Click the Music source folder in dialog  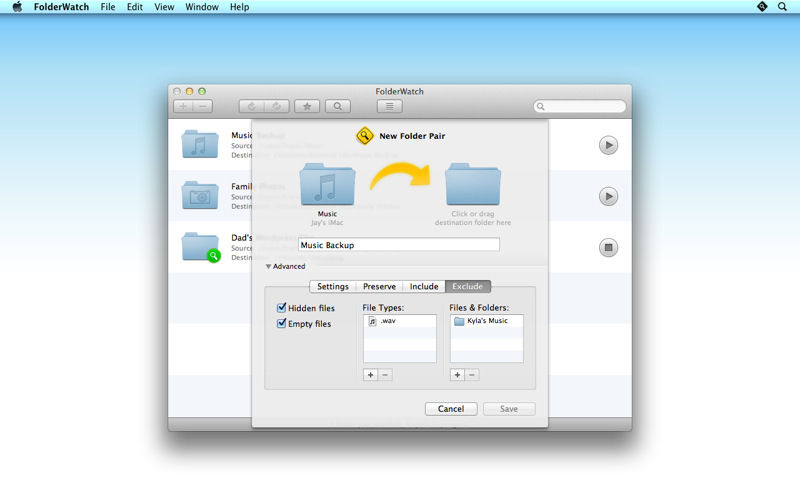(x=327, y=184)
